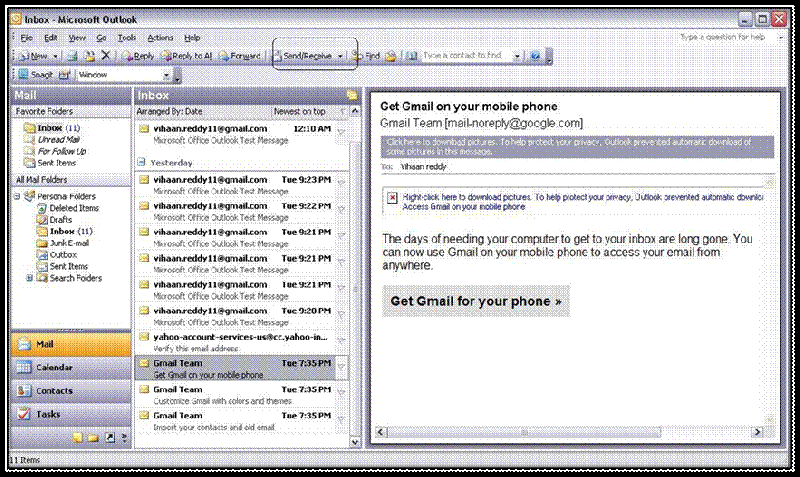Viewport: 800px width, 477px height.
Task: Open the Send/Receive dropdown arrow
Action: [340, 56]
